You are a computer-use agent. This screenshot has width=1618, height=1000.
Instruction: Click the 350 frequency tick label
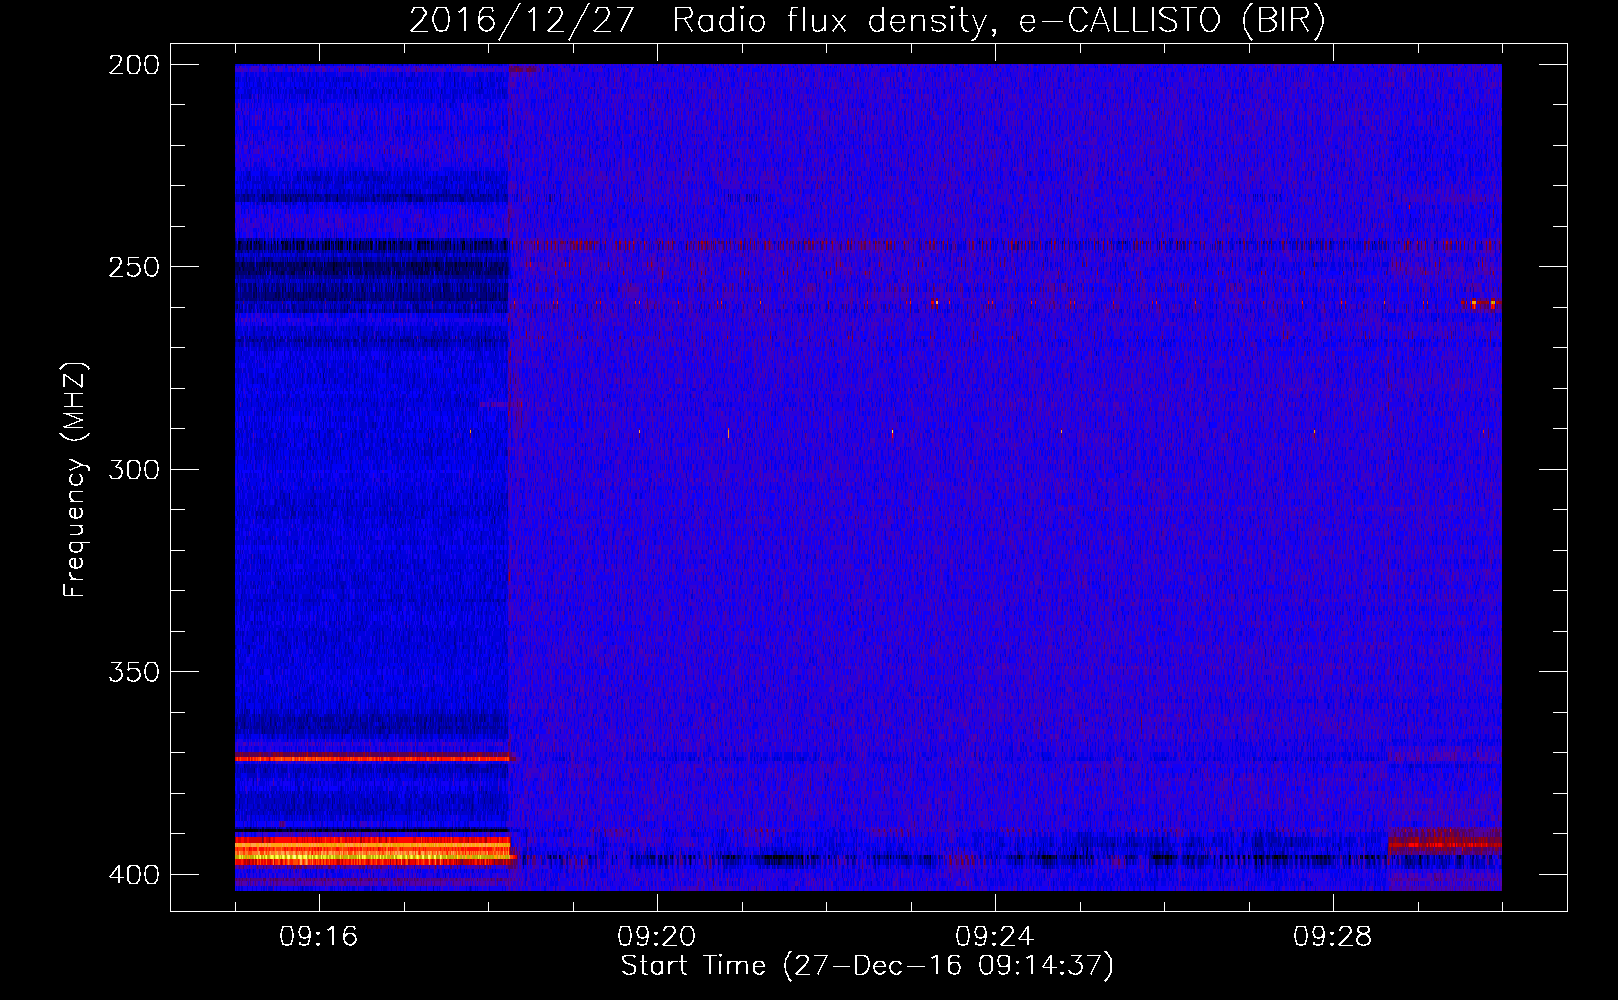point(133,672)
